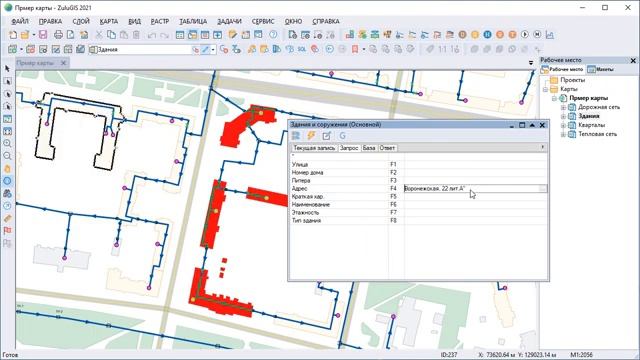Expand the Тепловая сеть tree node
Image resolution: width=640 pixels, height=360 pixels.
563,134
